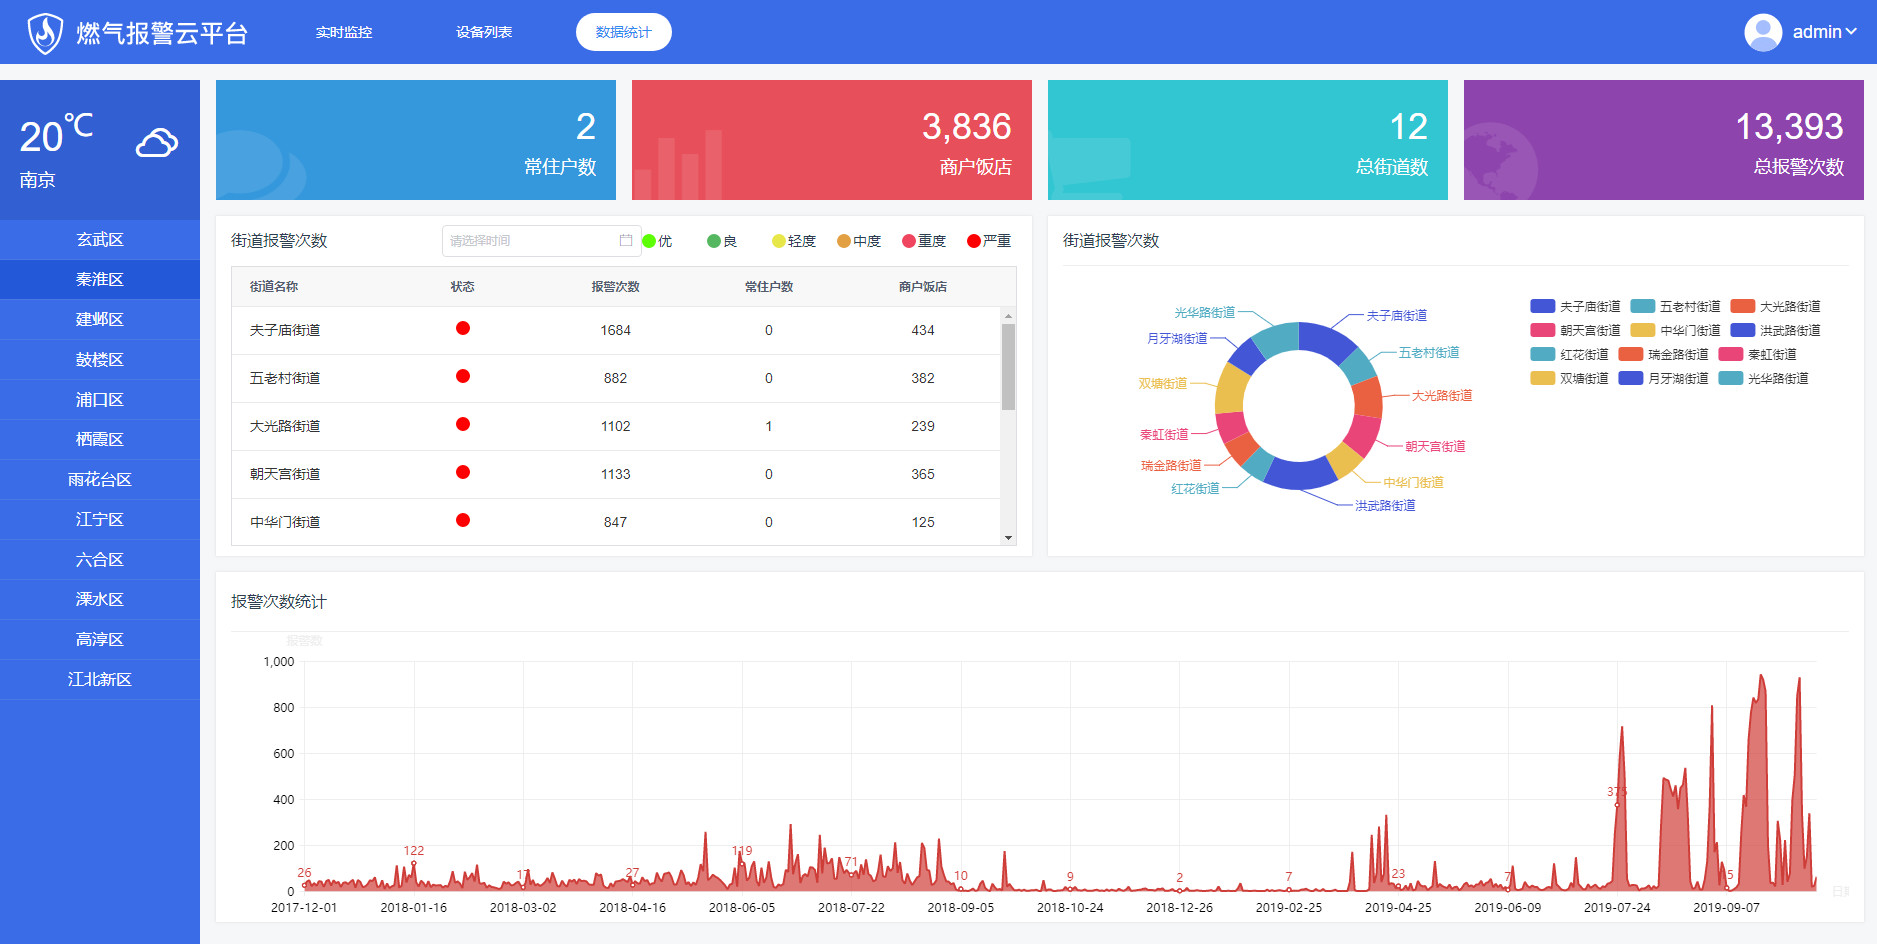Select 鼓楼区 in the district sidebar
The image size is (1877, 944).
coord(100,360)
